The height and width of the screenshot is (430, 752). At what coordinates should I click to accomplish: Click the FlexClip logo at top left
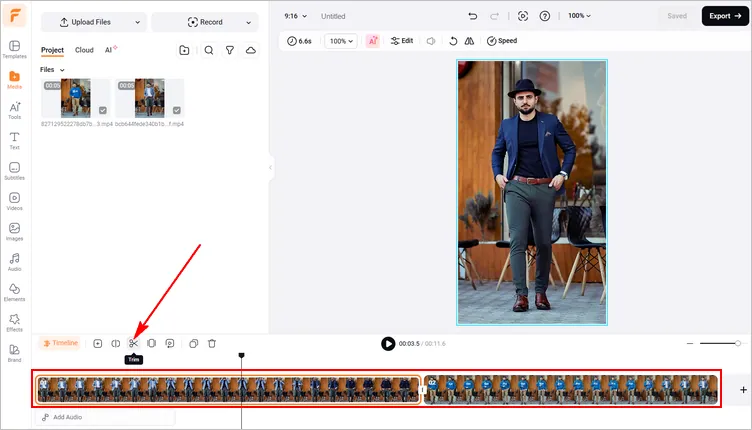(x=15, y=16)
